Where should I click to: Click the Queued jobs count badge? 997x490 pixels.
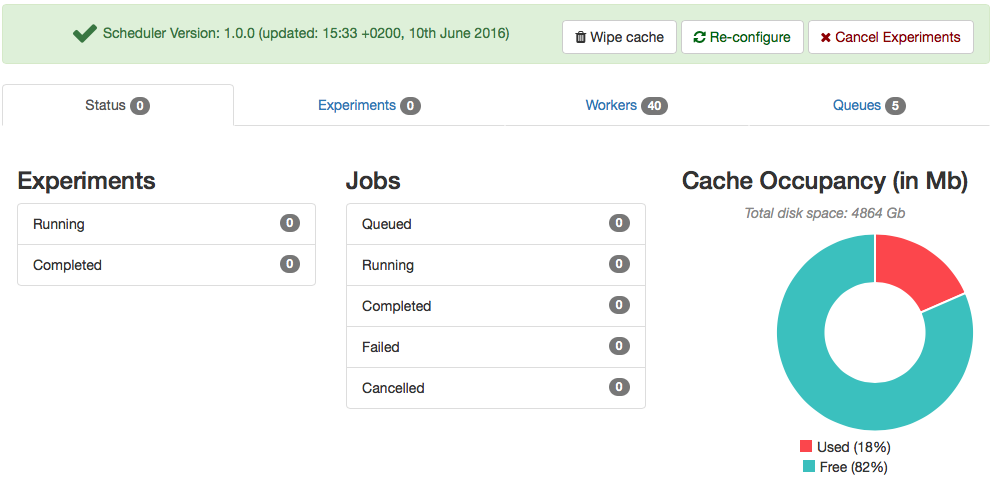click(x=619, y=223)
